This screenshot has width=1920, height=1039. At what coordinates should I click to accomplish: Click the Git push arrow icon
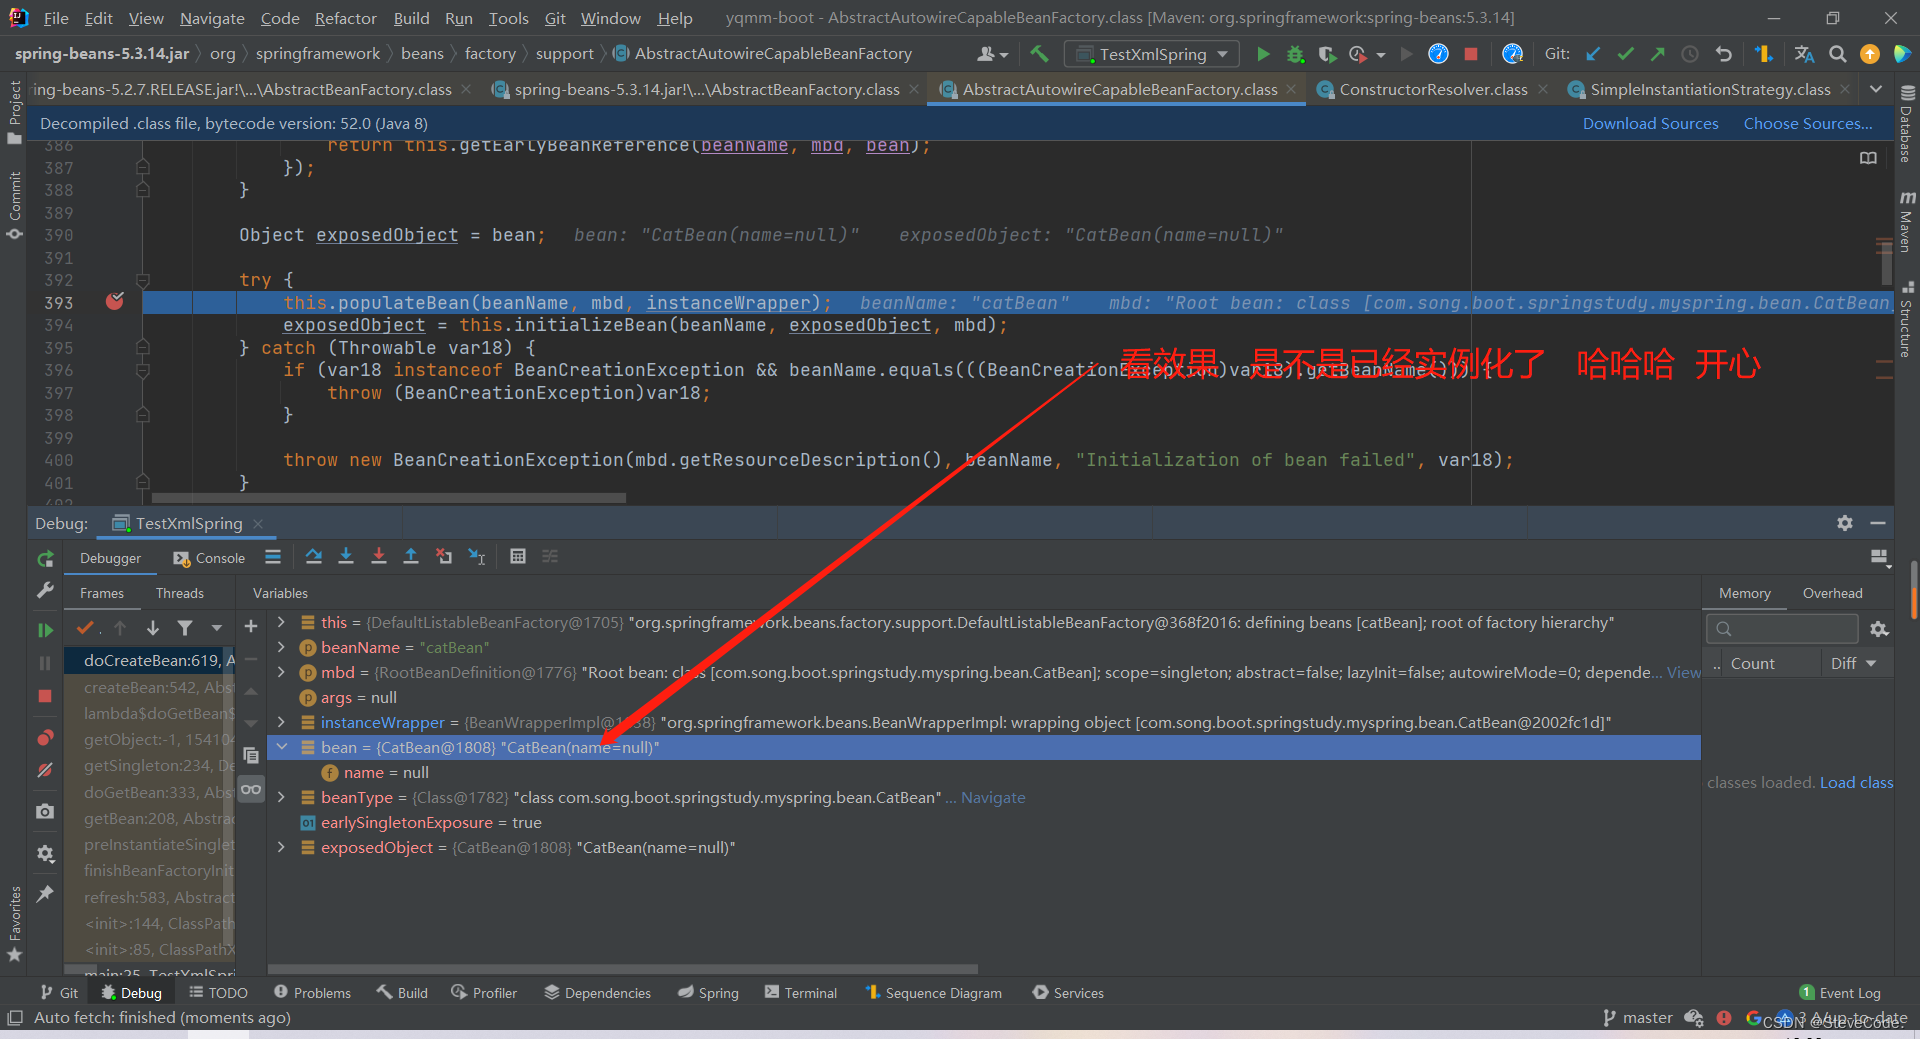pyautogui.click(x=1657, y=54)
